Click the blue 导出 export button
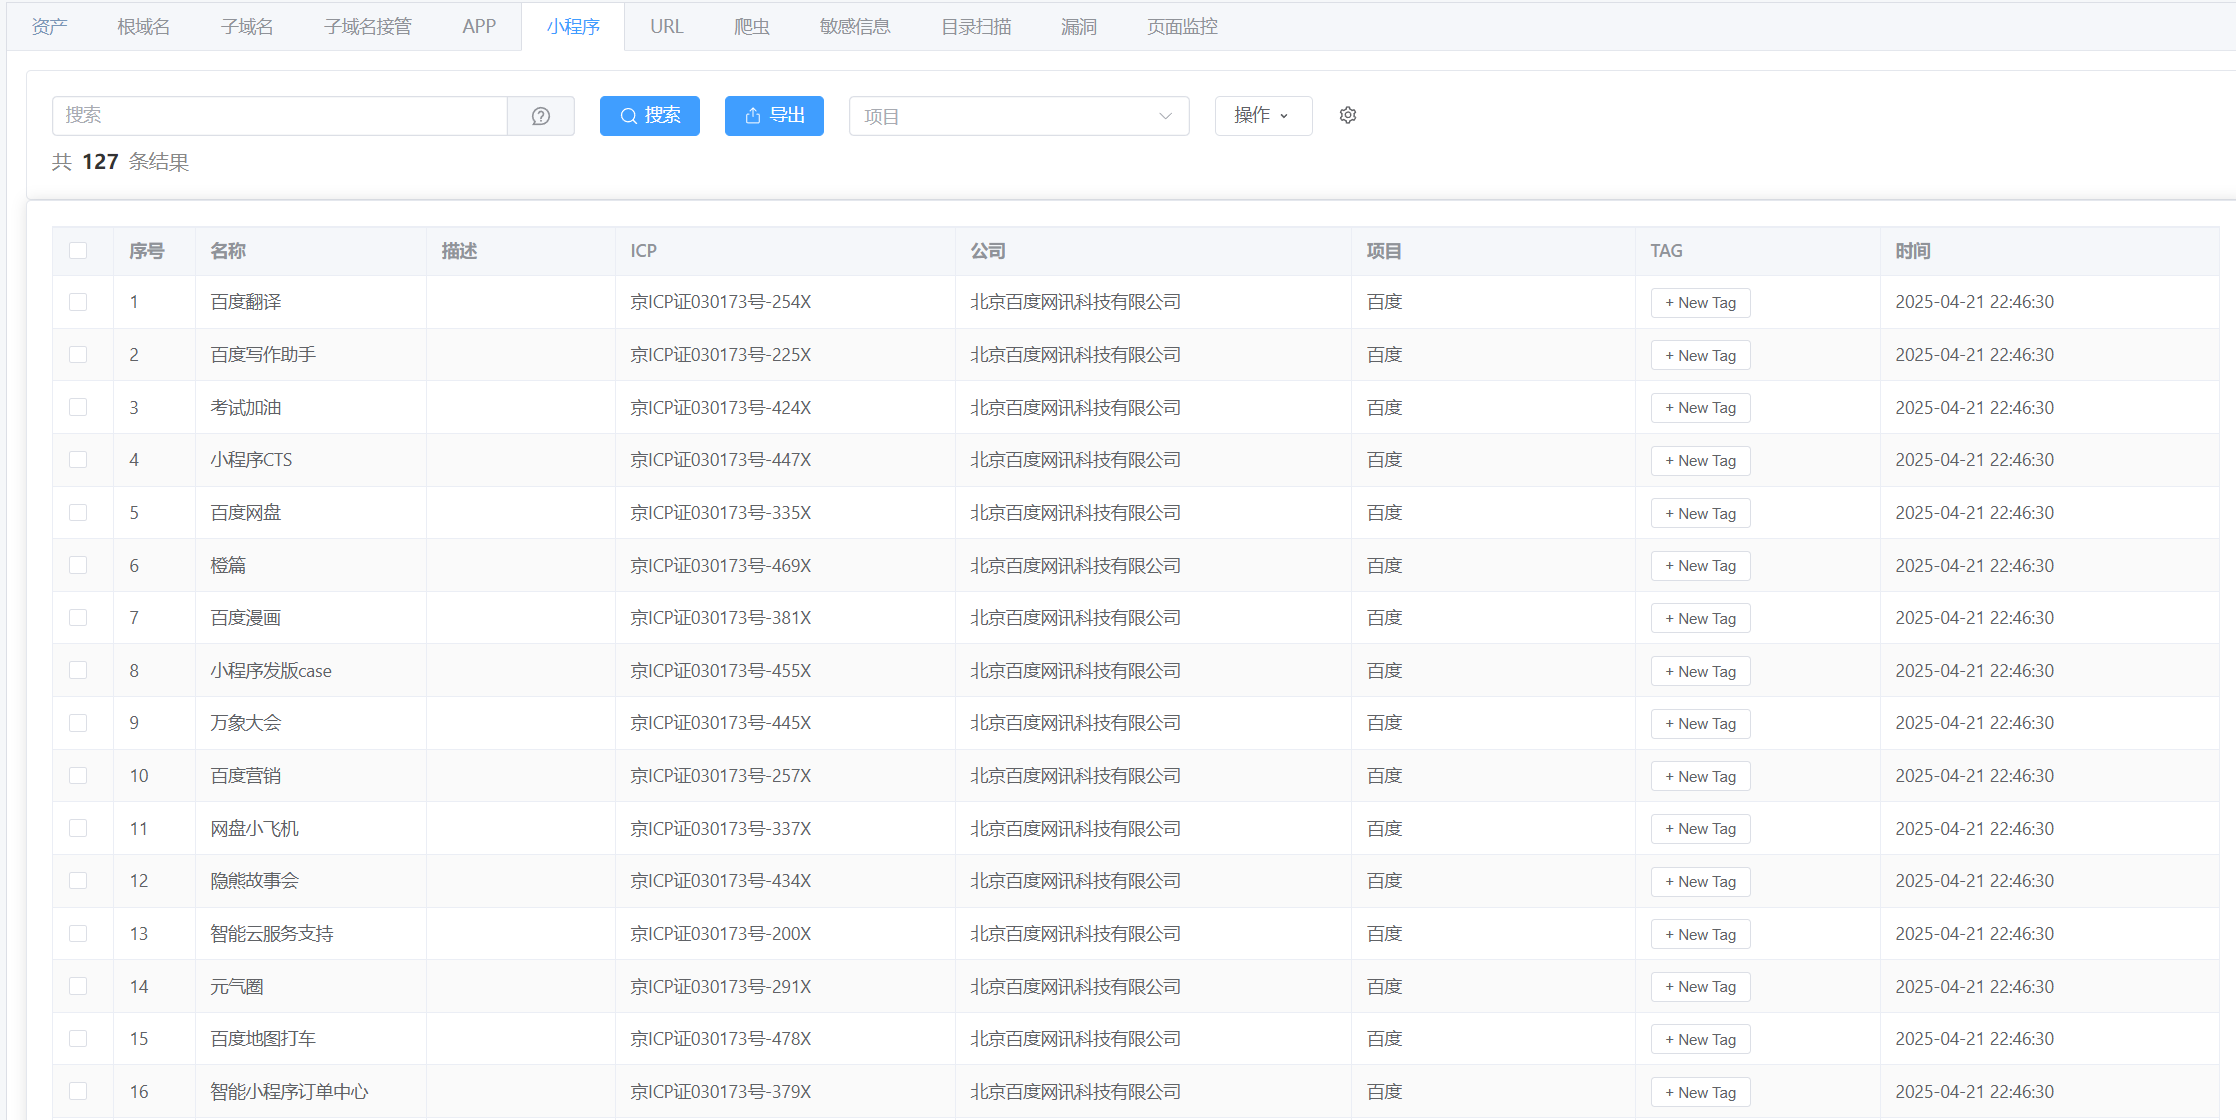The height and width of the screenshot is (1120, 2236). click(774, 116)
